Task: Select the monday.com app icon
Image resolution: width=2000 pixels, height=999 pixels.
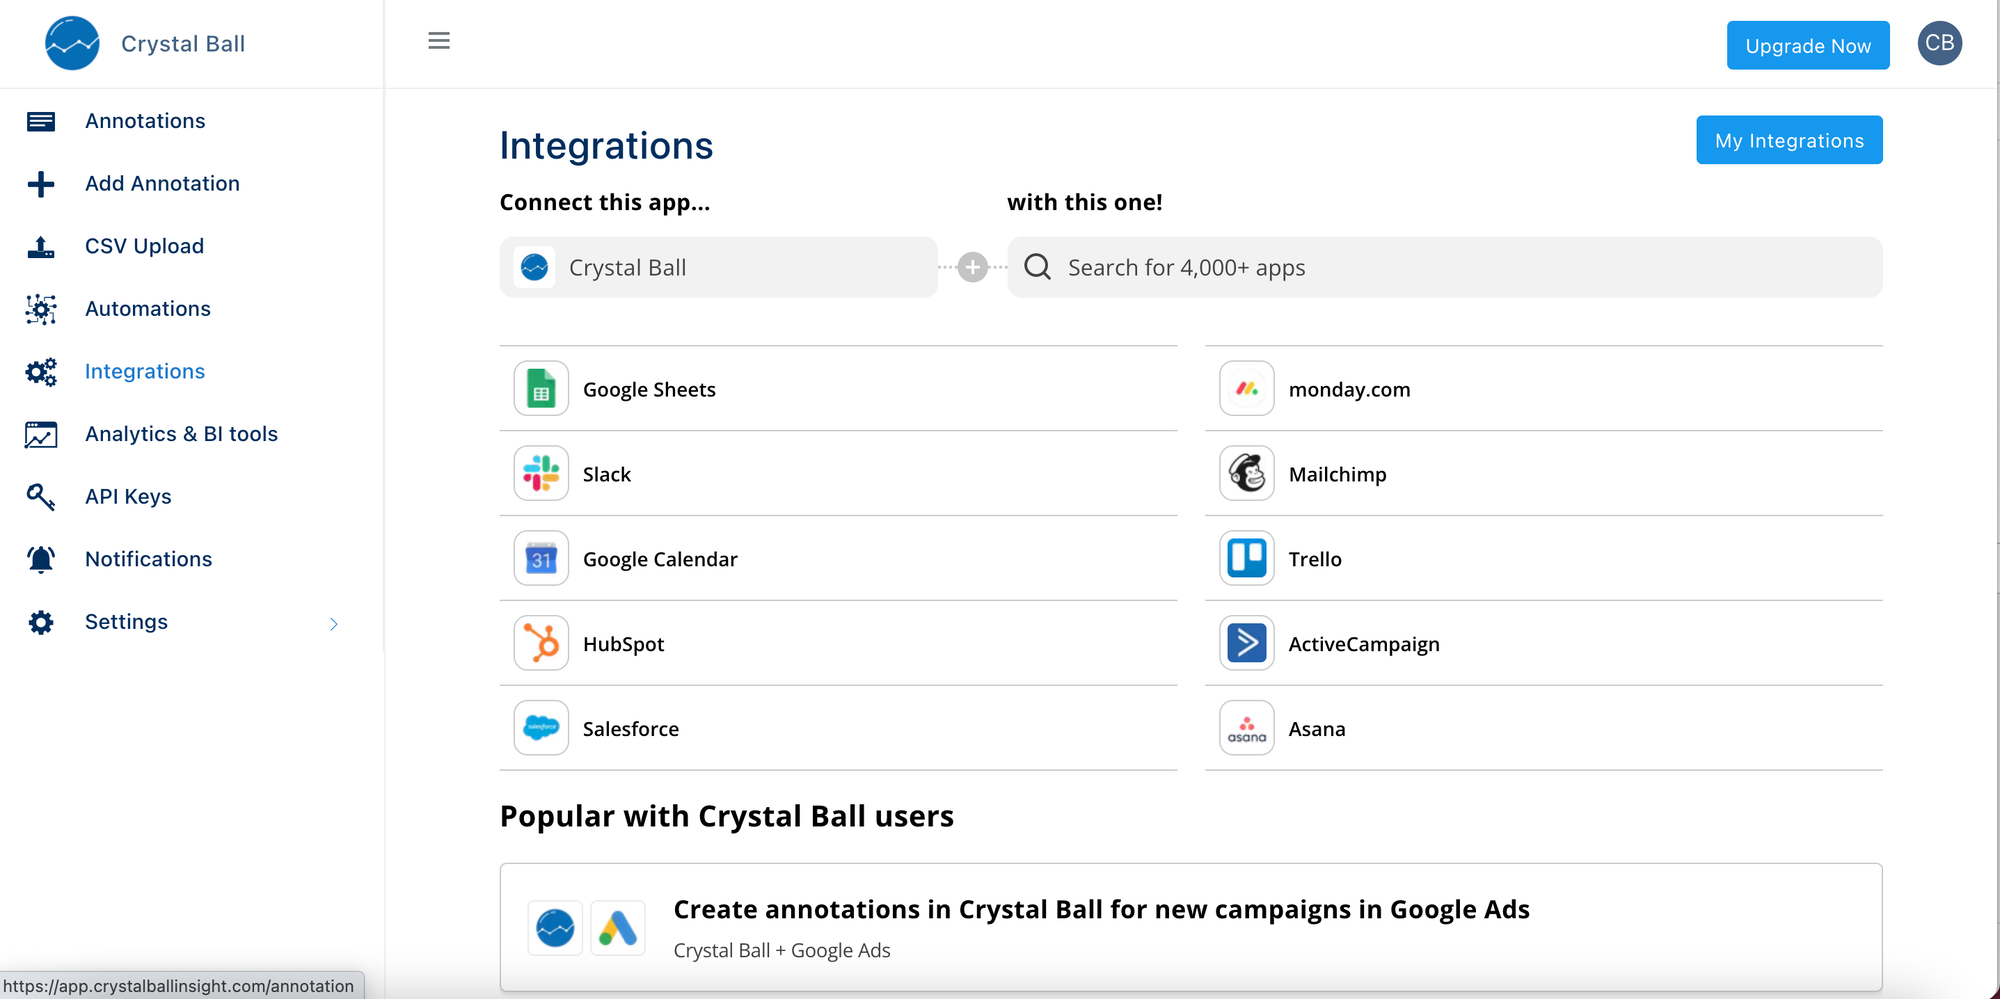Action: click(1247, 388)
